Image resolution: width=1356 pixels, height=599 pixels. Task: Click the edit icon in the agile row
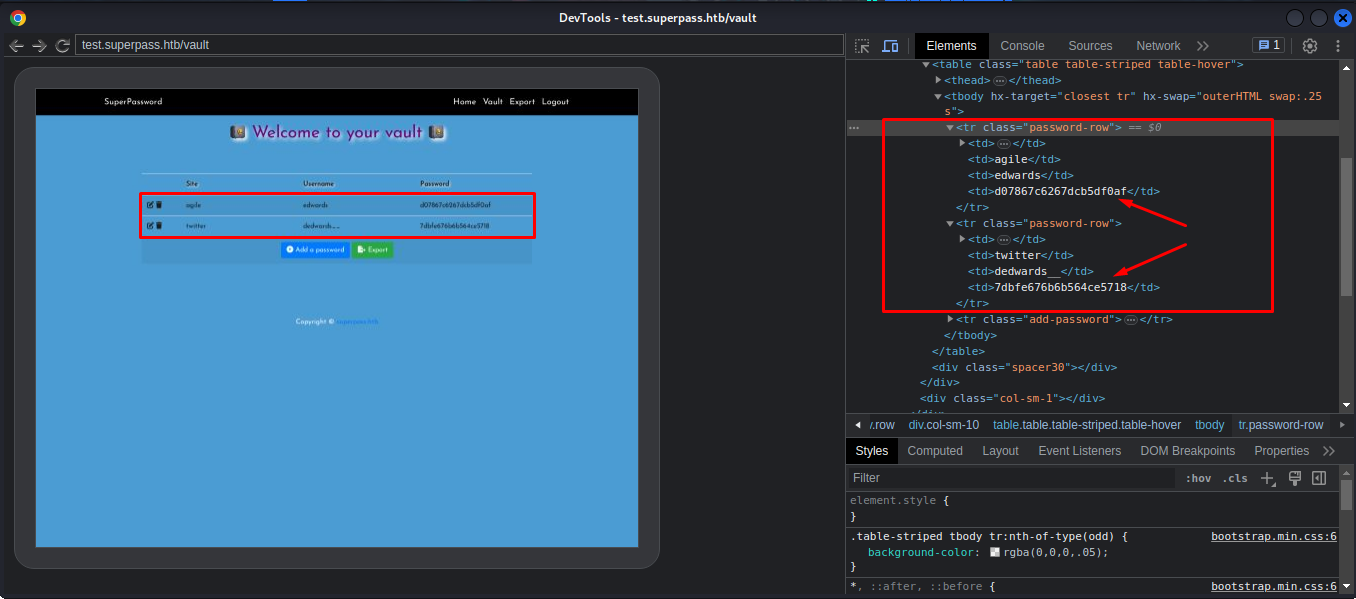[150, 205]
